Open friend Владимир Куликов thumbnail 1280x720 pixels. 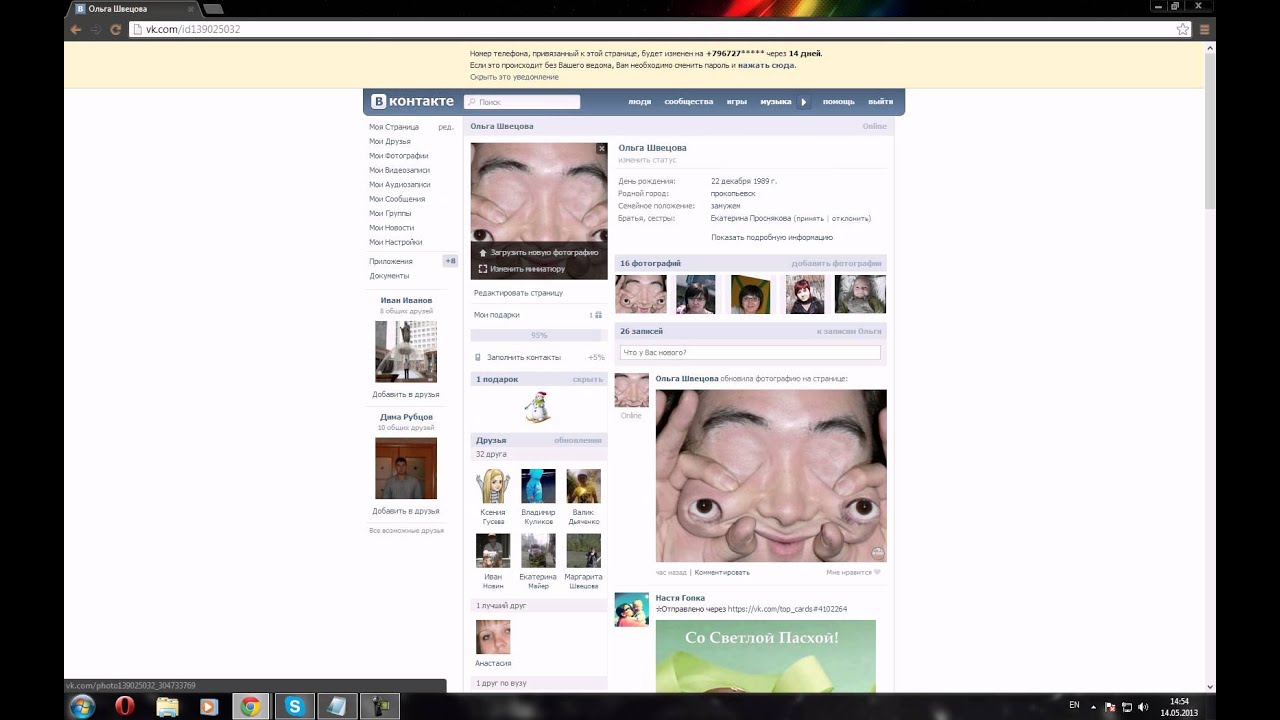[538, 486]
